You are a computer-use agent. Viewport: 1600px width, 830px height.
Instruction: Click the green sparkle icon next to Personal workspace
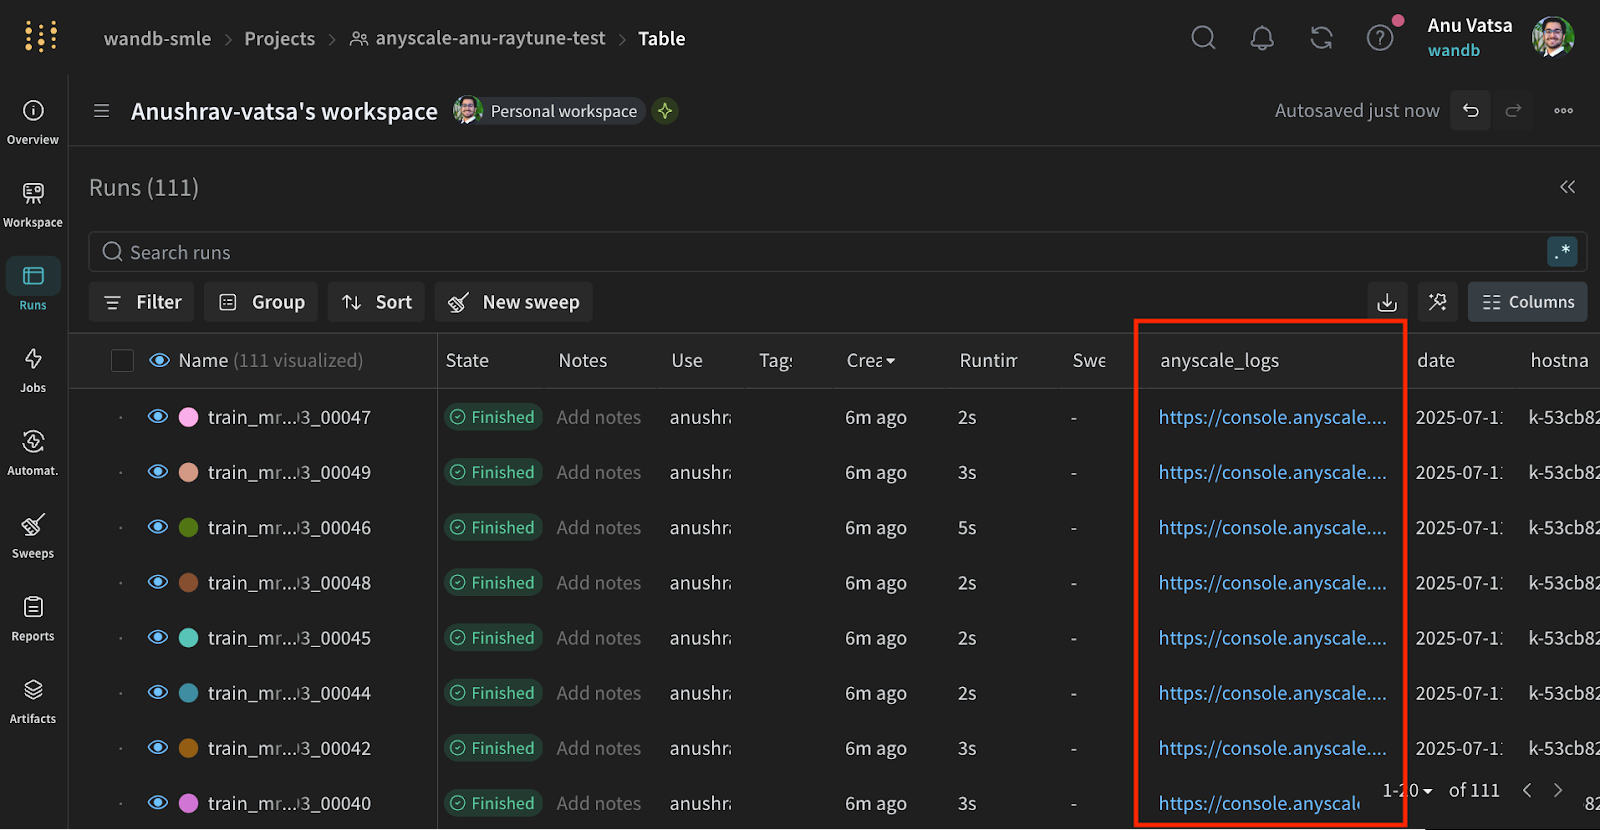point(665,111)
